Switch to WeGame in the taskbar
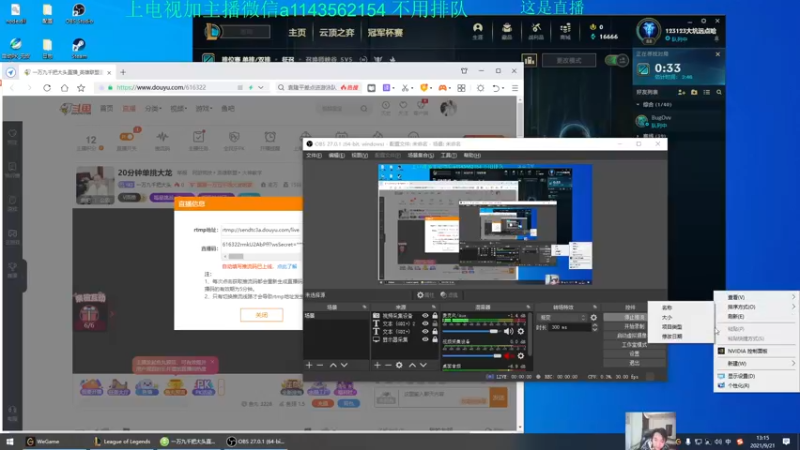 pos(43,441)
